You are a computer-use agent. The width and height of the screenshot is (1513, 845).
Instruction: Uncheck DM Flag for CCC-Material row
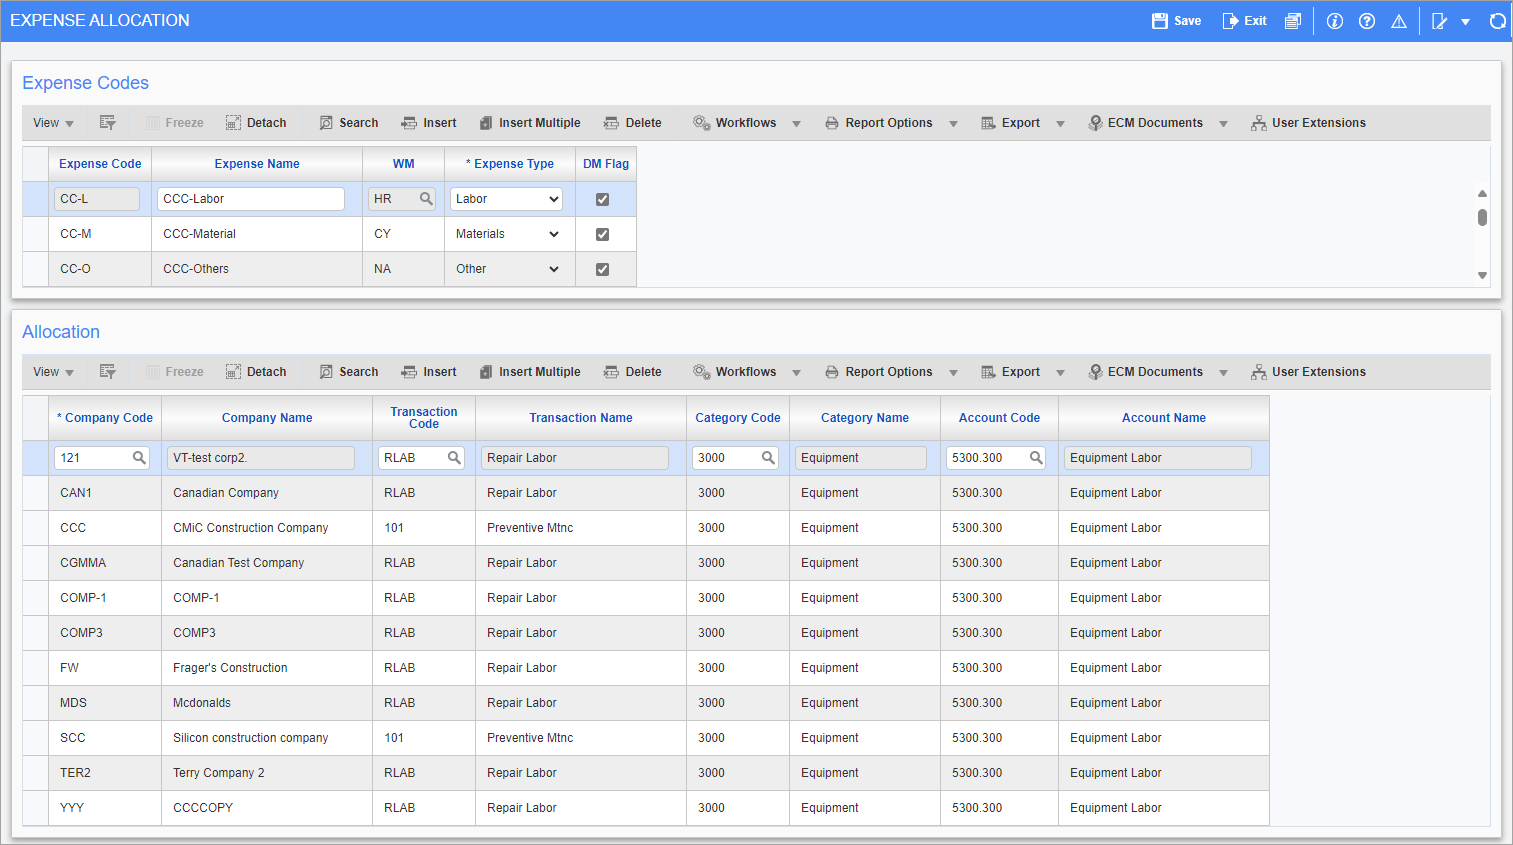(x=602, y=234)
